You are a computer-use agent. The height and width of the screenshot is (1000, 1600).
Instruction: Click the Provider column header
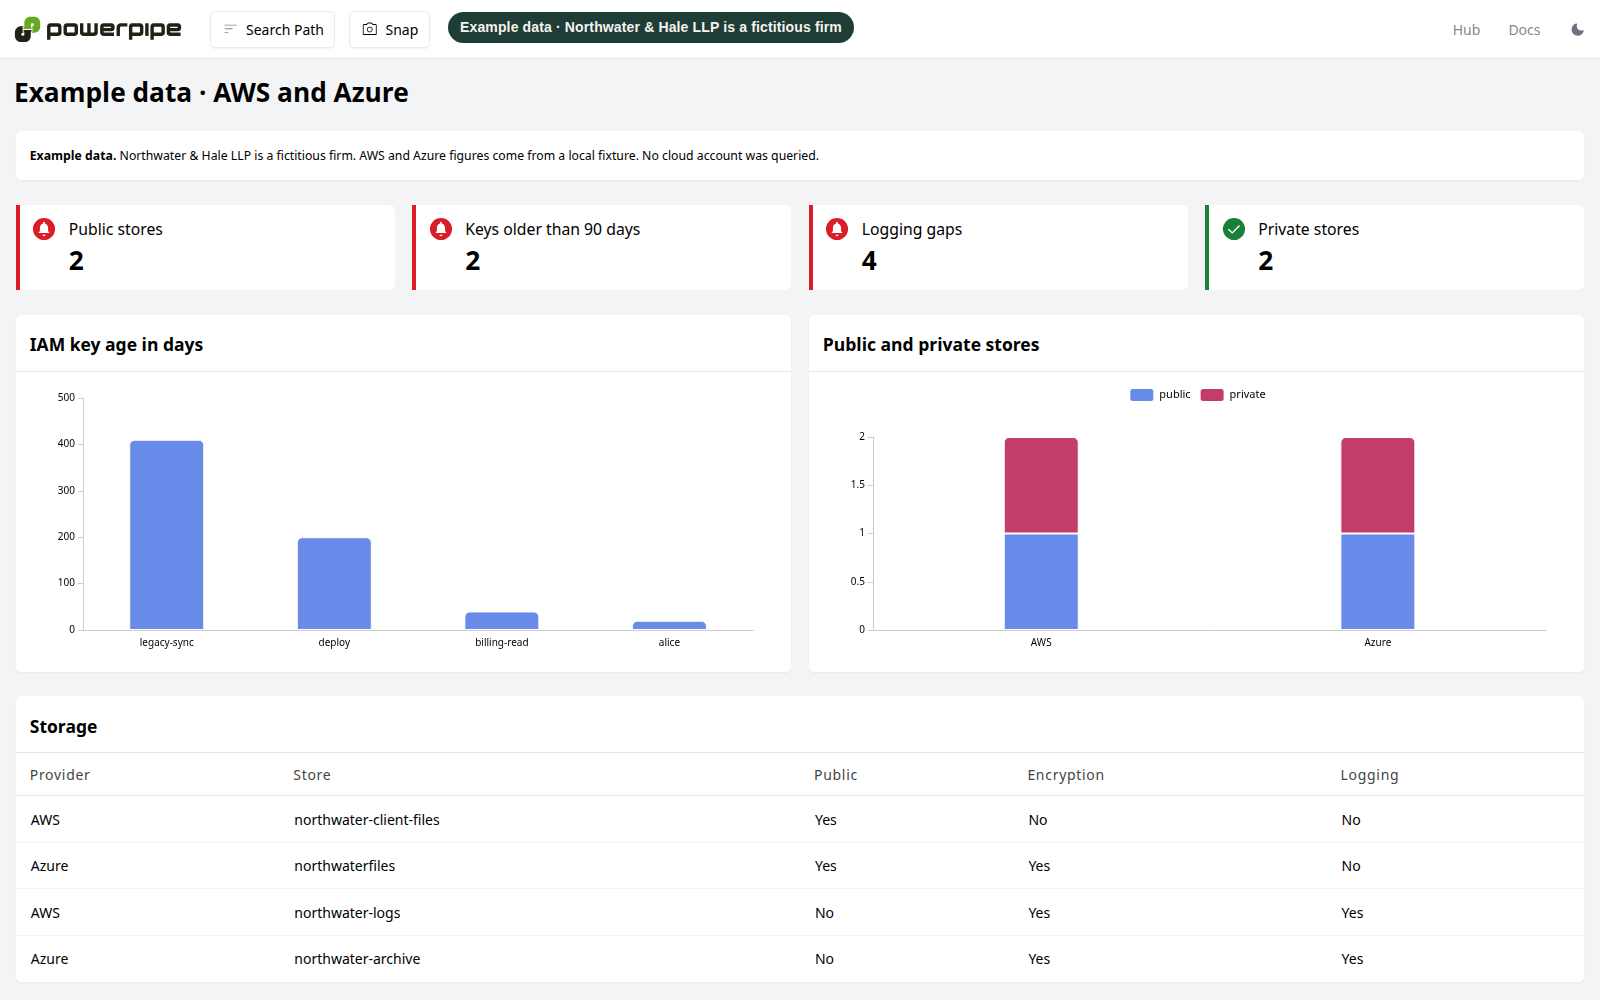(60, 775)
